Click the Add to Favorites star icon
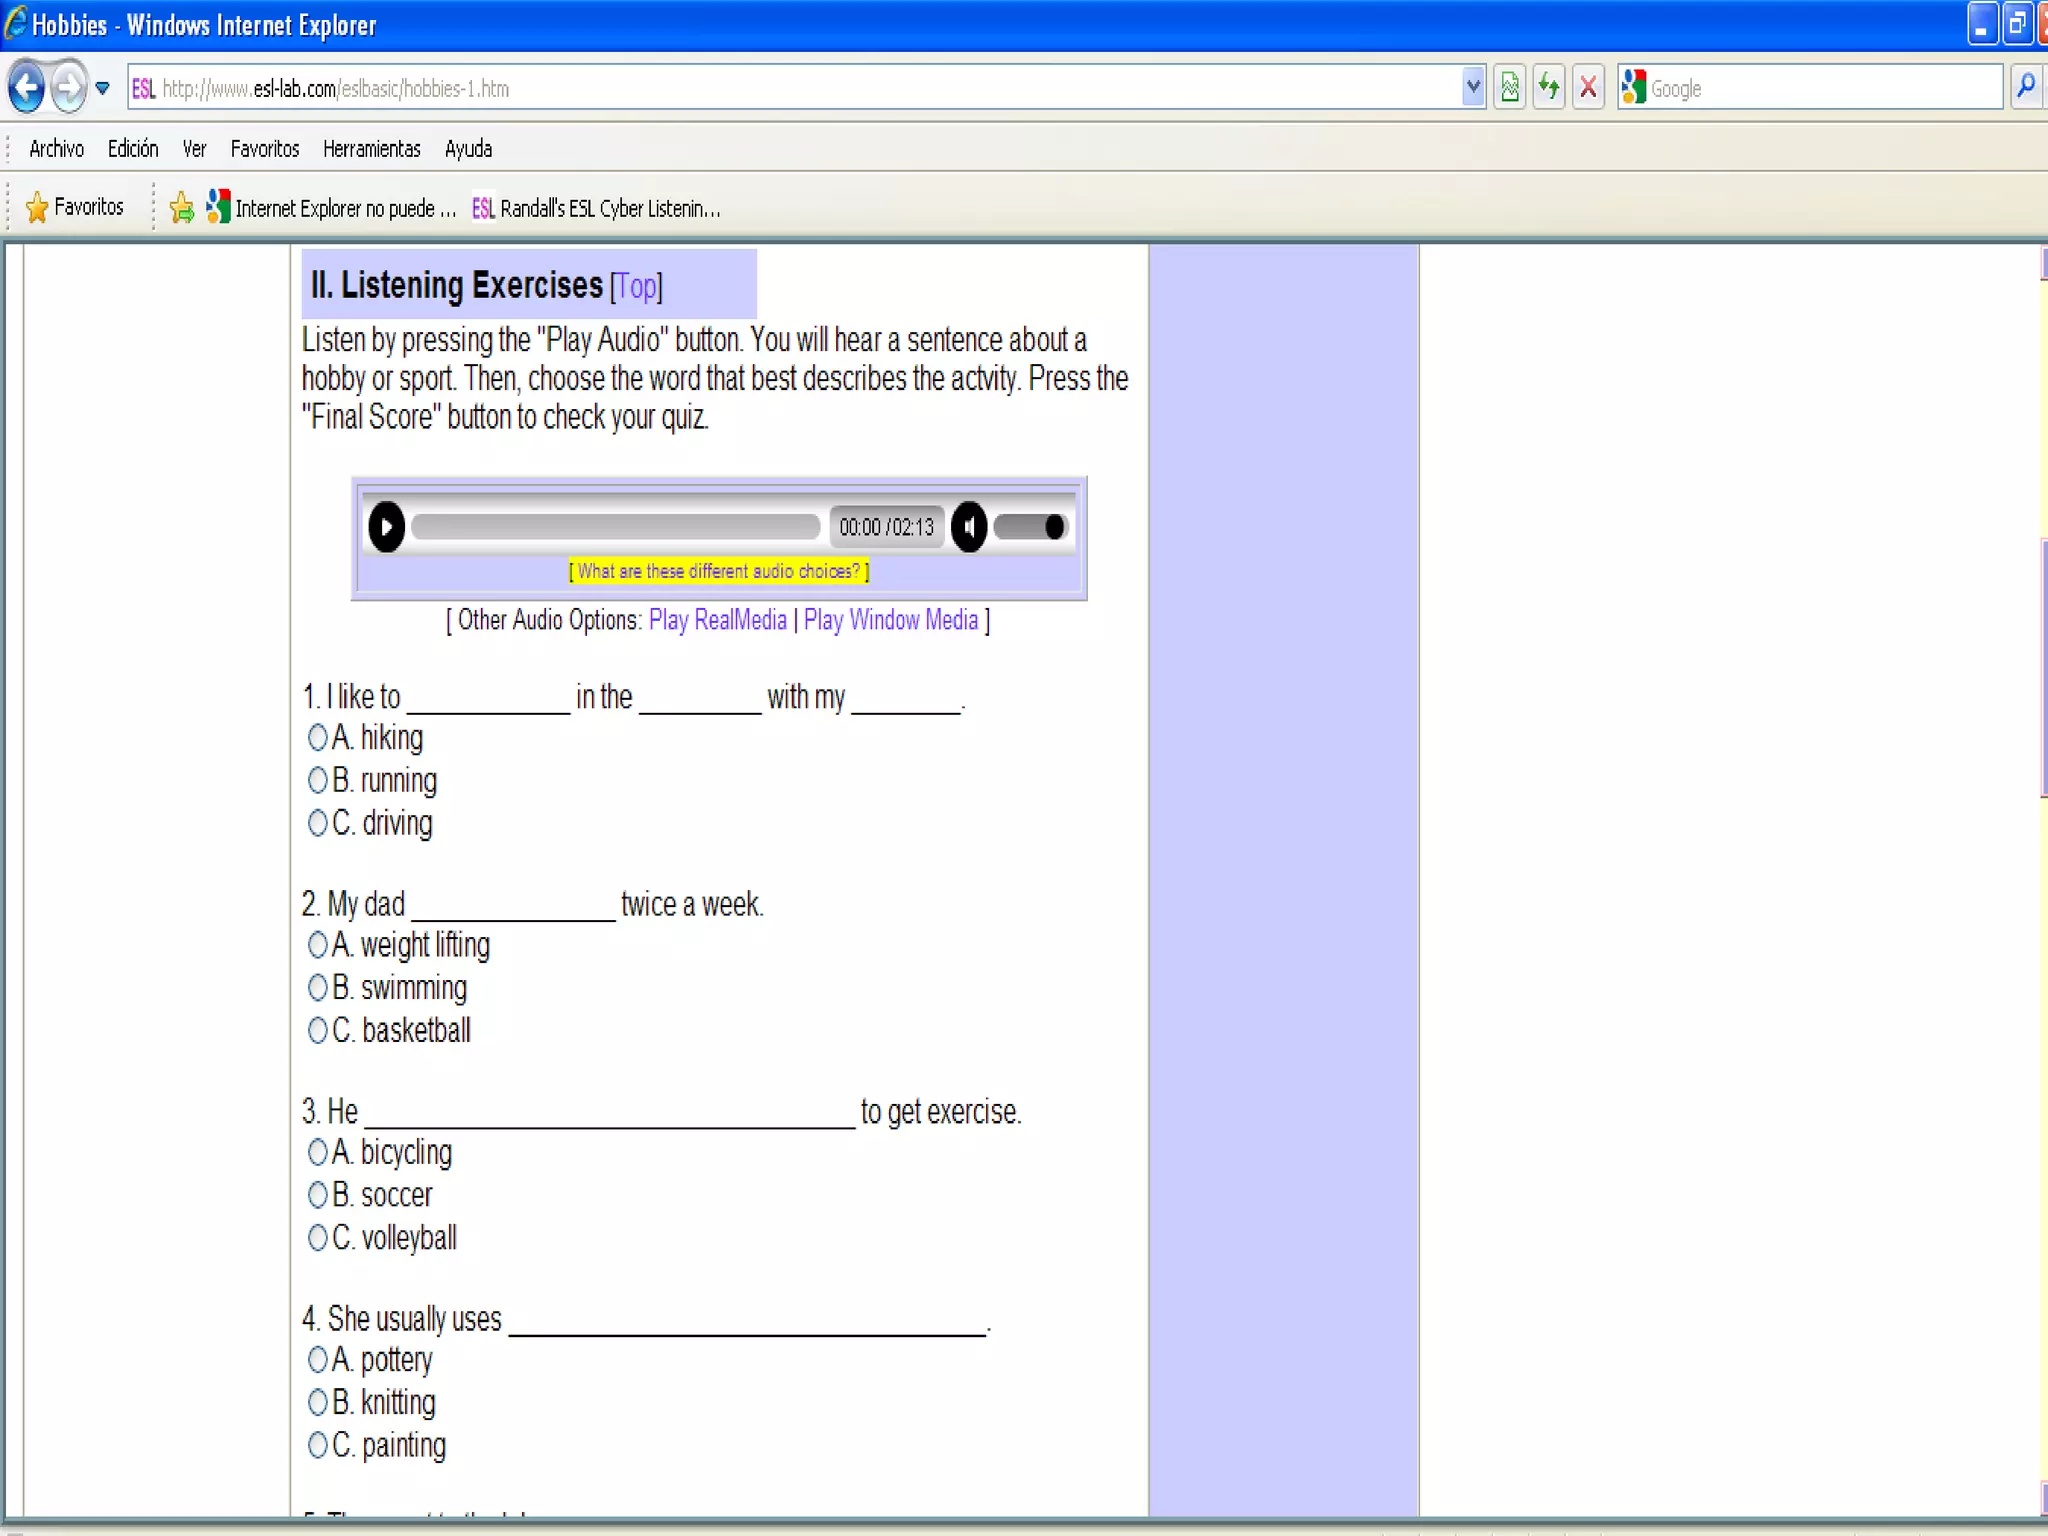2048x1536 pixels. coord(181,208)
